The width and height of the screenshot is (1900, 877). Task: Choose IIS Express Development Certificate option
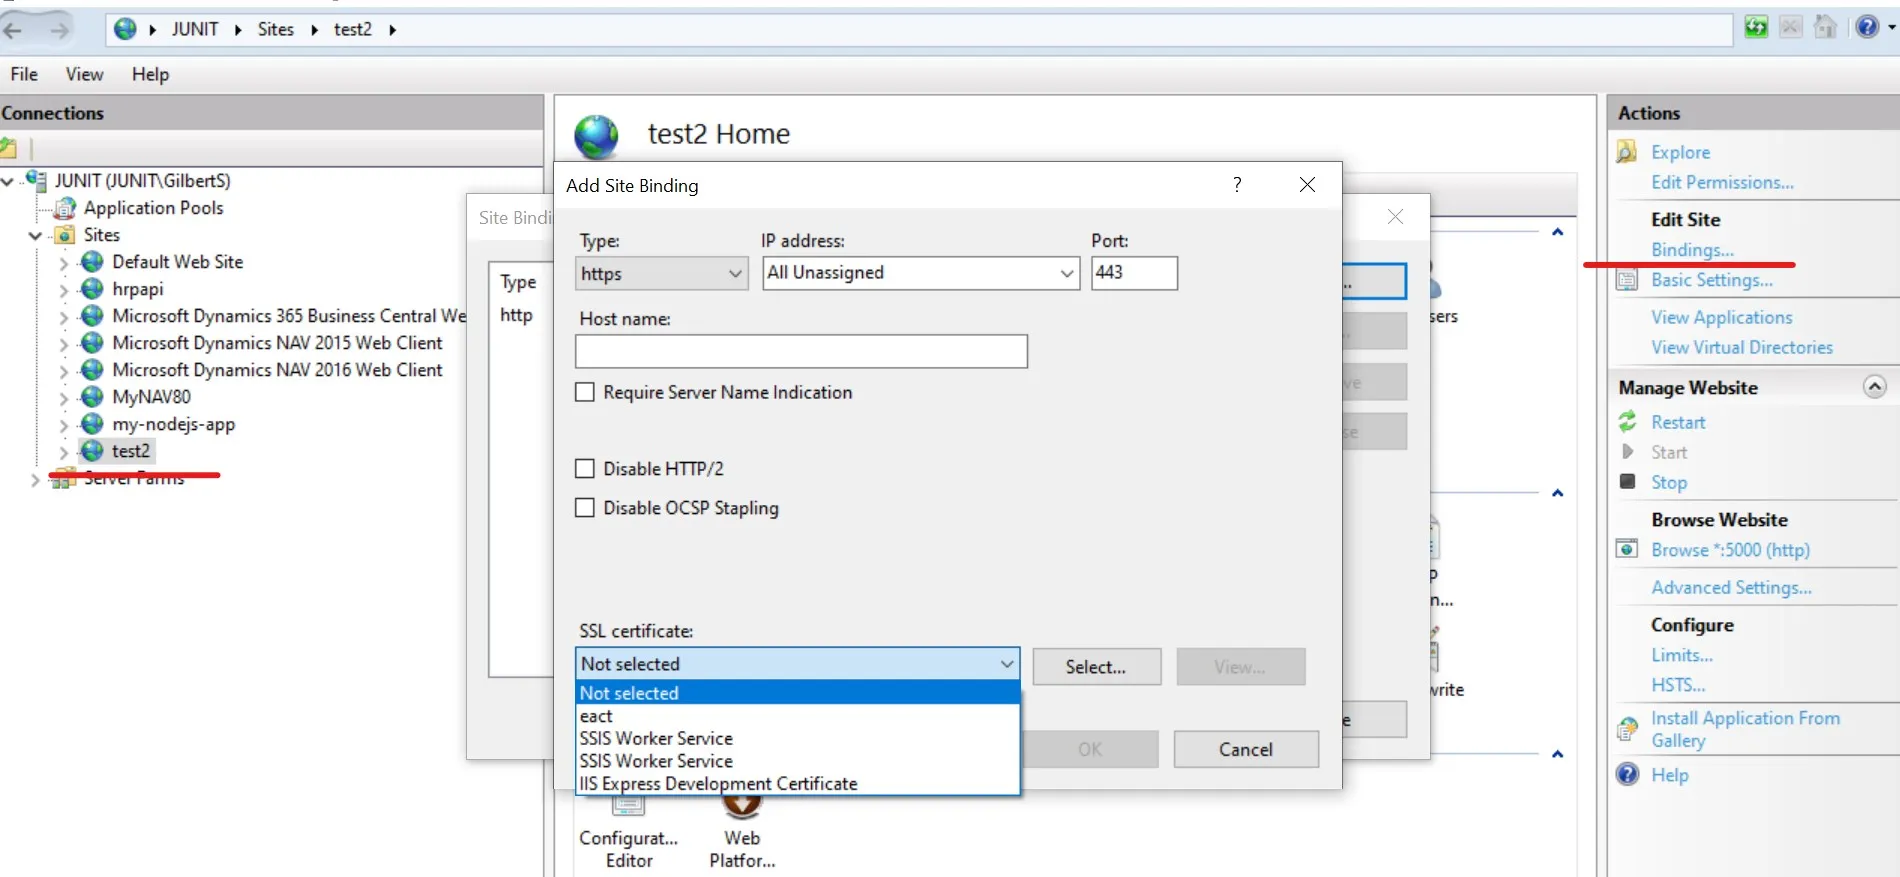point(798,784)
